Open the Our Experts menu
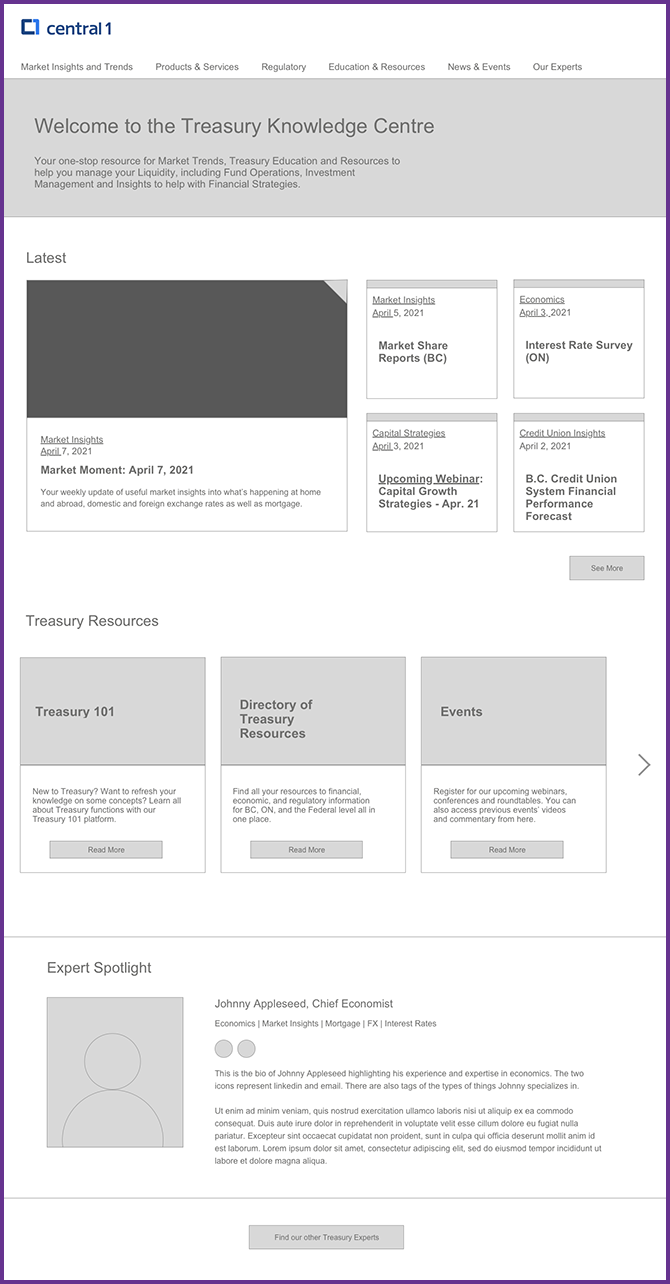The image size is (670, 1284). tap(557, 67)
